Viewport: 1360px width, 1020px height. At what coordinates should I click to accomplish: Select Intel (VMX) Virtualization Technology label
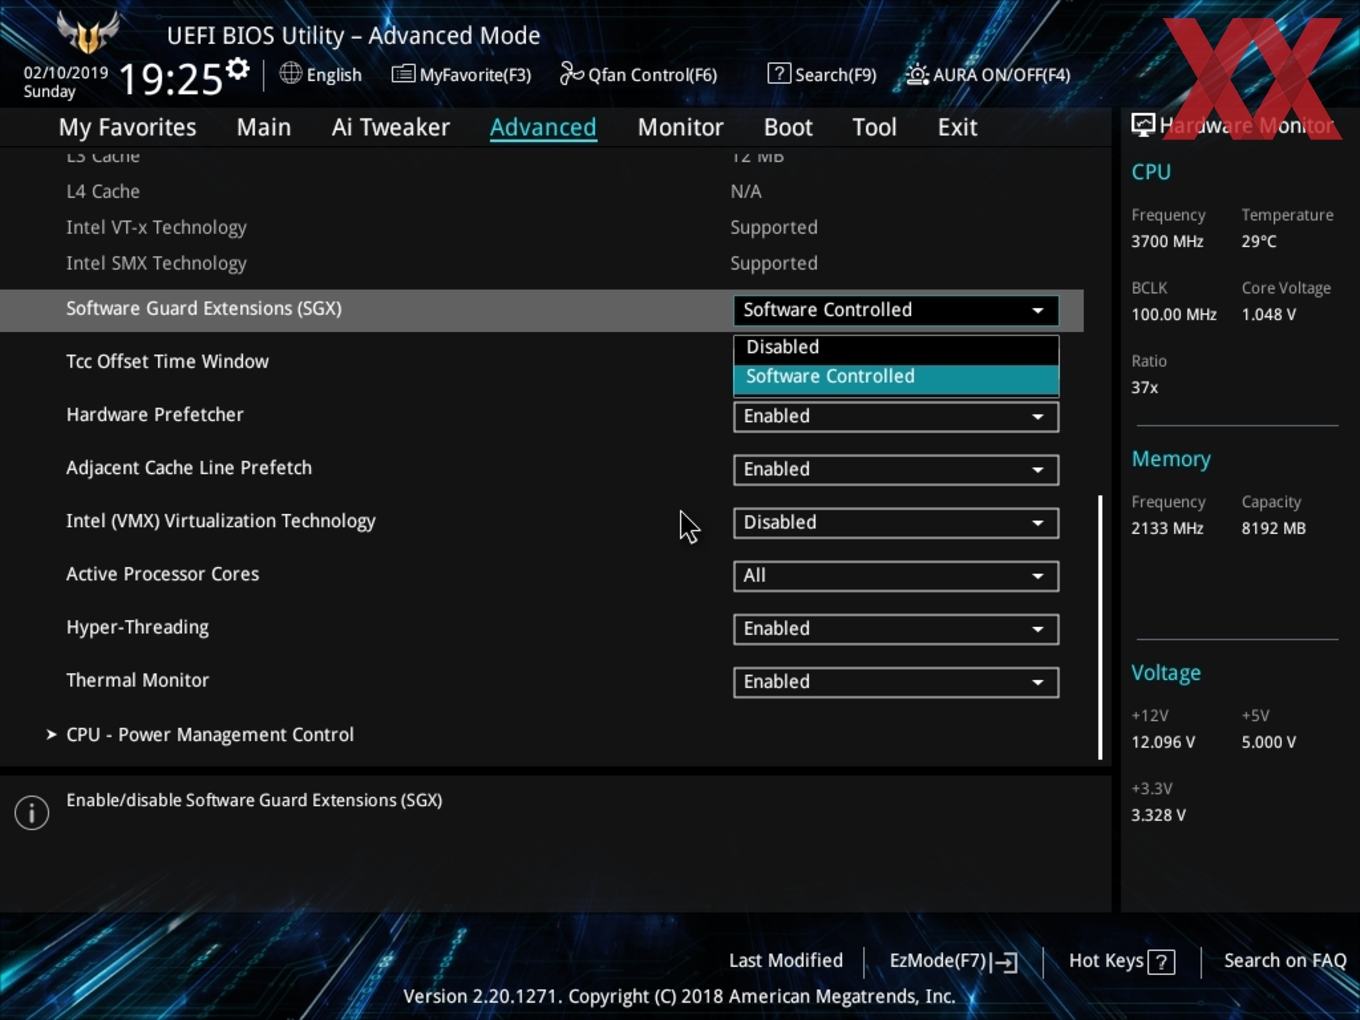(x=221, y=520)
